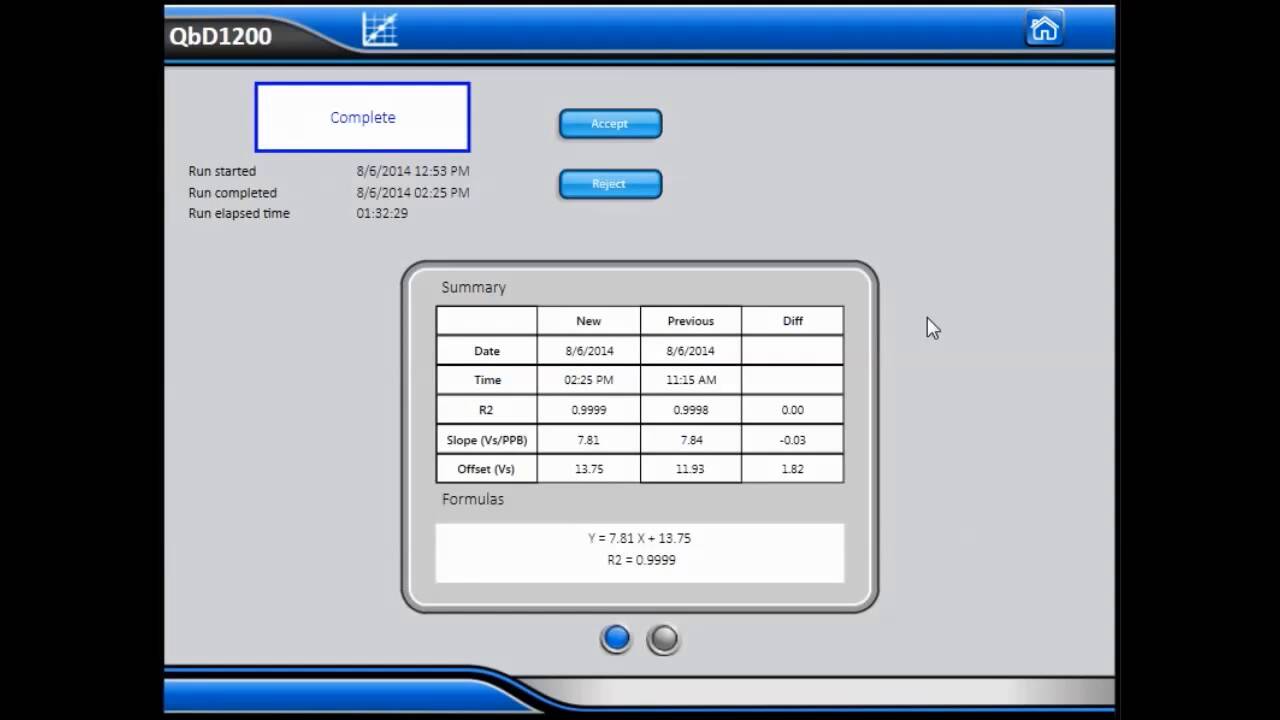Reject the calibration results
The image size is (1280, 720).
(x=610, y=184)
